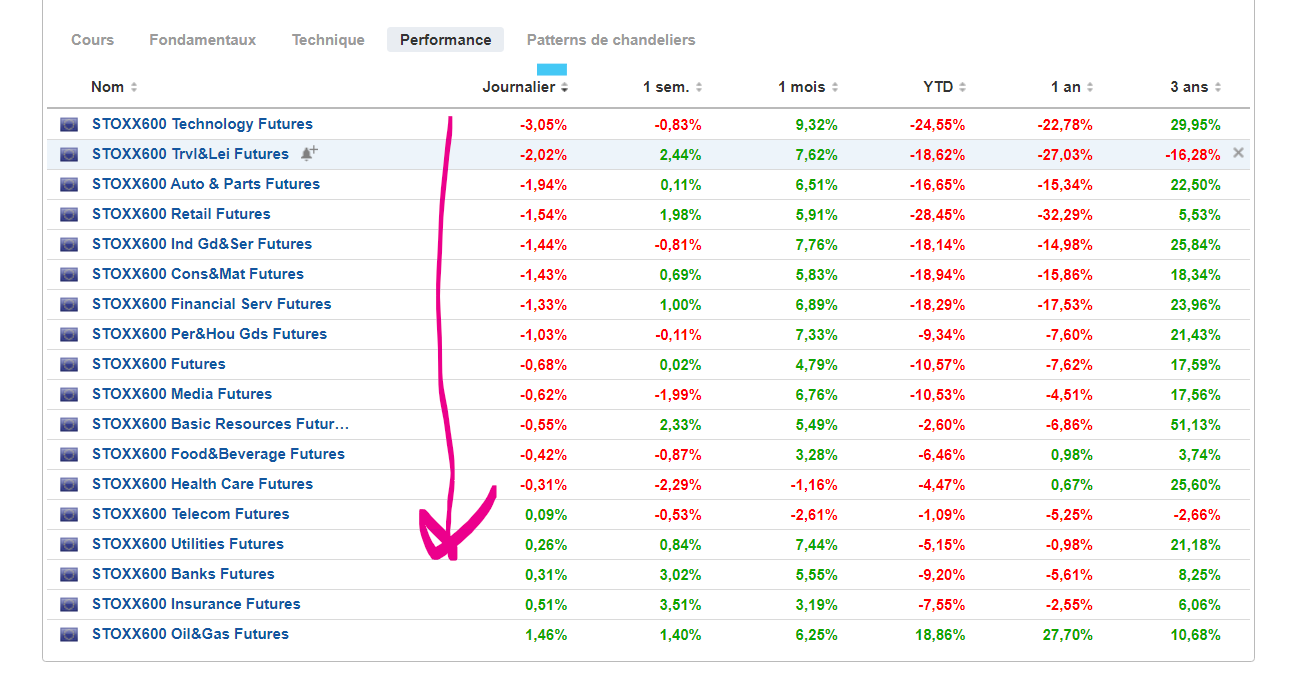Click the flag icon beside STOXX600 Oil&Gas Futures
The height and width of the screenshot is (687, 1315).
pos(69,635)
